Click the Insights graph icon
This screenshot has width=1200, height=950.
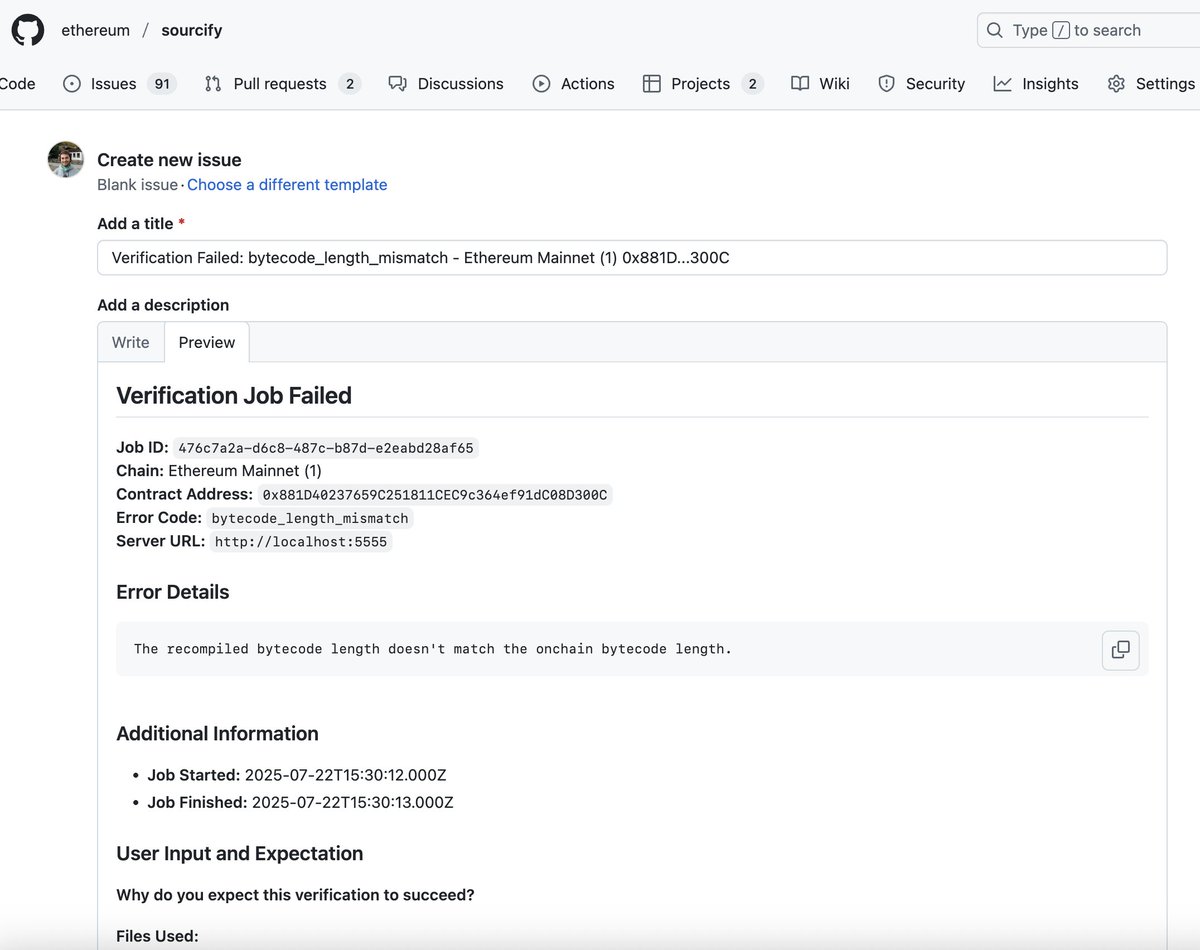click(x=1002, y=84)
